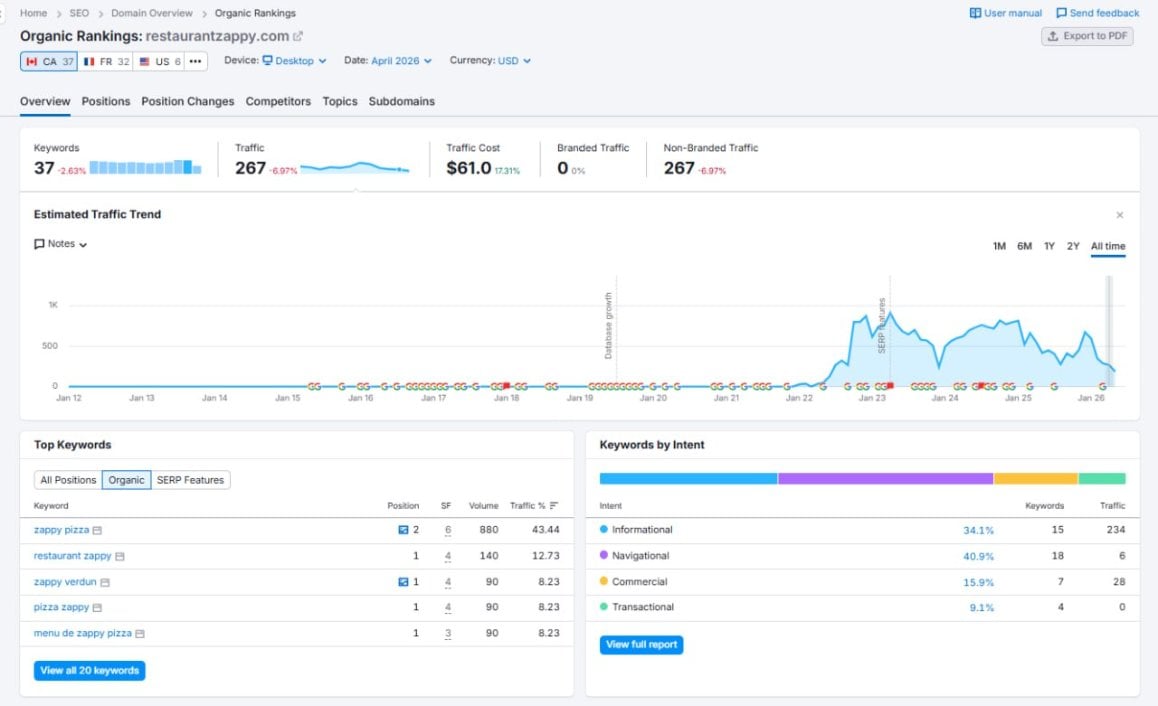The width and height of the screenshot is (1158, 706).
Task: Click the Send feedback chat icon
Action: [x=1061, y=13]
